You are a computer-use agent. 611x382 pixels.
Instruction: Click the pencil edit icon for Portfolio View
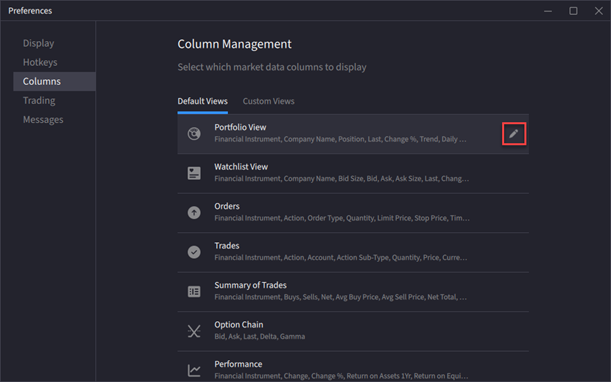coord(514,134)
